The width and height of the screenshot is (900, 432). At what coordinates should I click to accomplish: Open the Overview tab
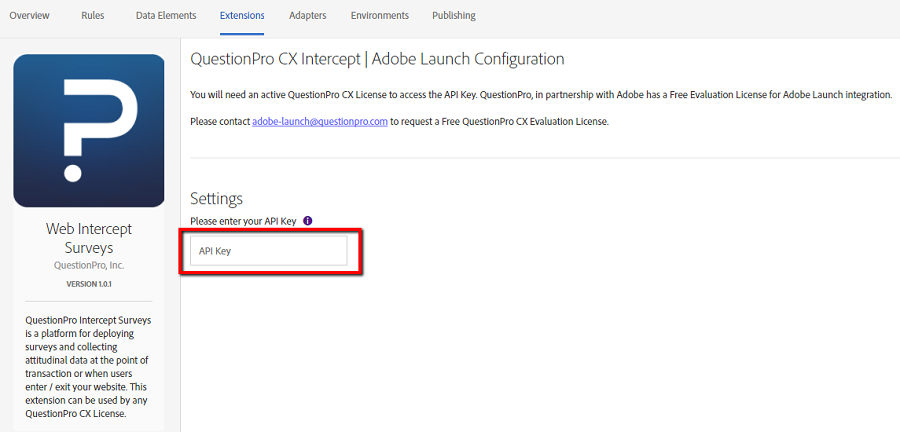29,15
